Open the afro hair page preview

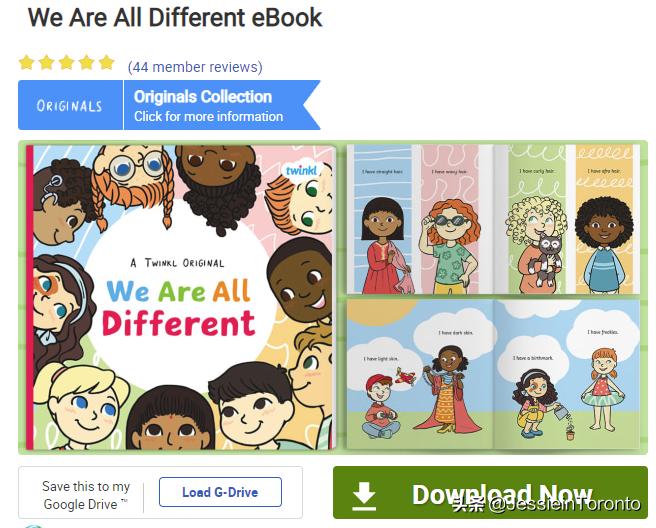point(605,219)
